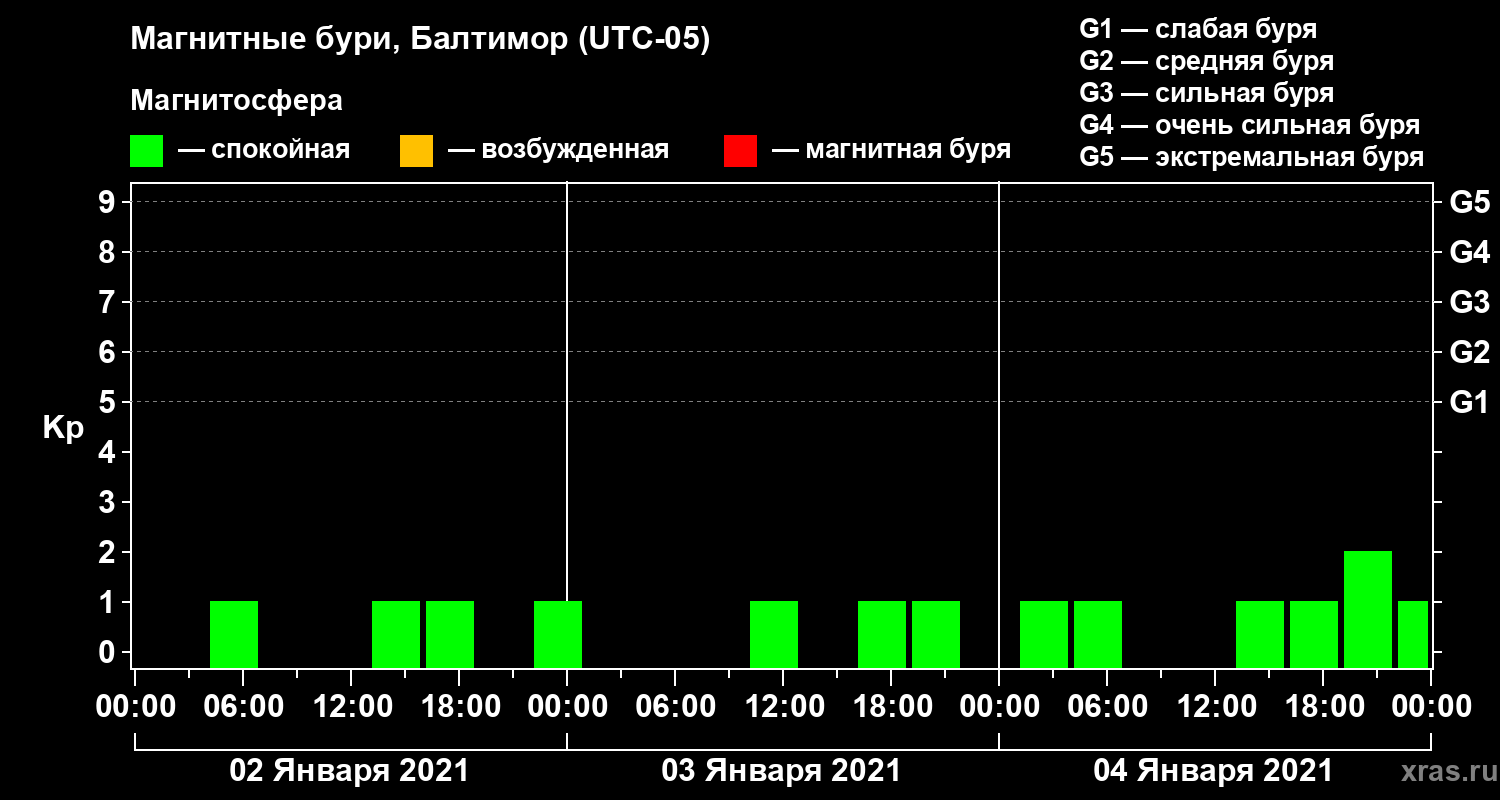
Task: Click the Kp axis value 2
Action: click(x=109, y=552)
